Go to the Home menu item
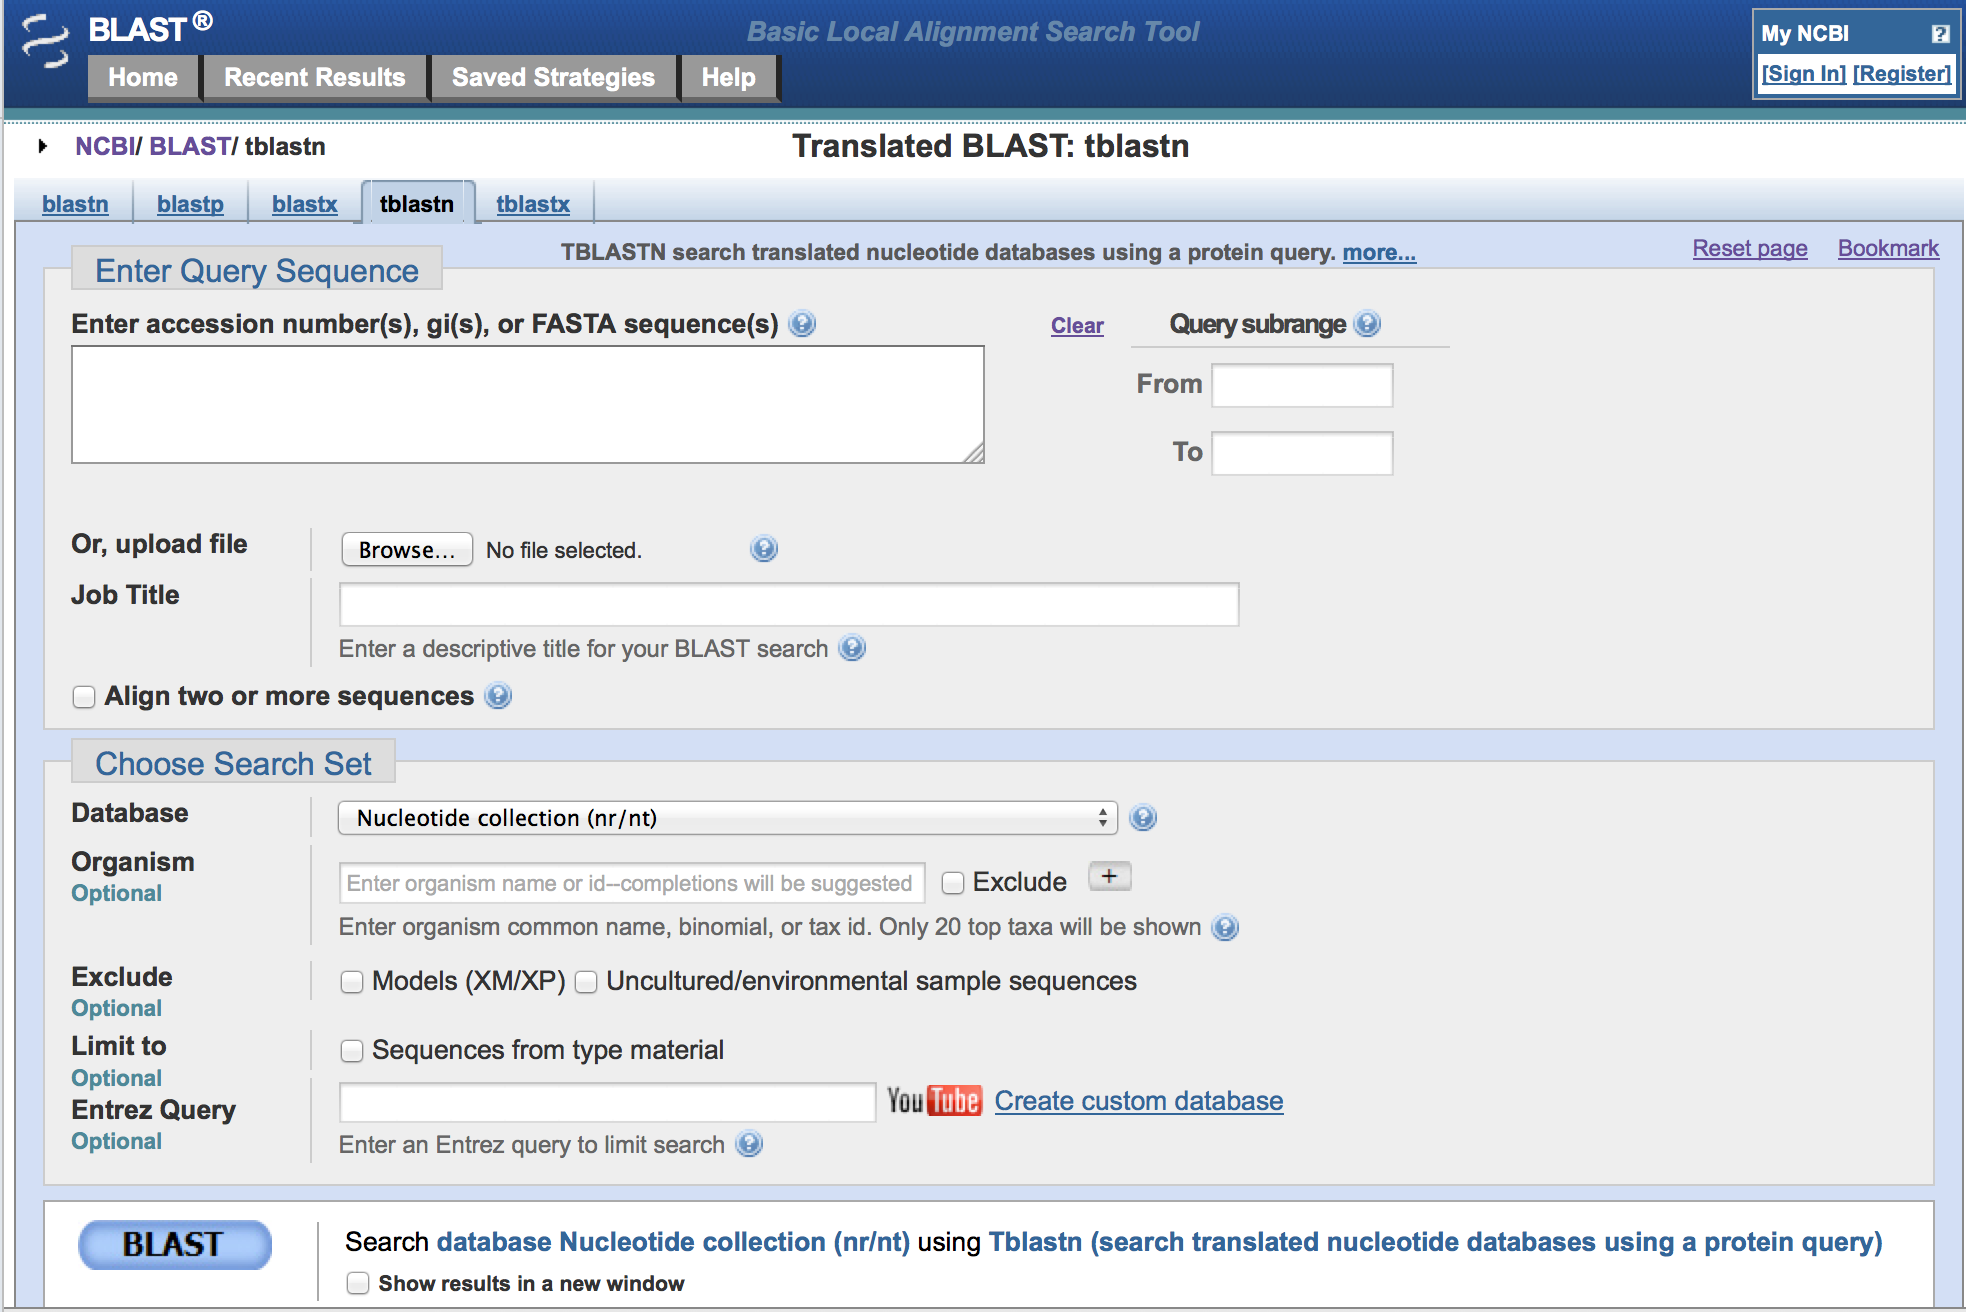The image size is (1966, 1312). [143, 78]
